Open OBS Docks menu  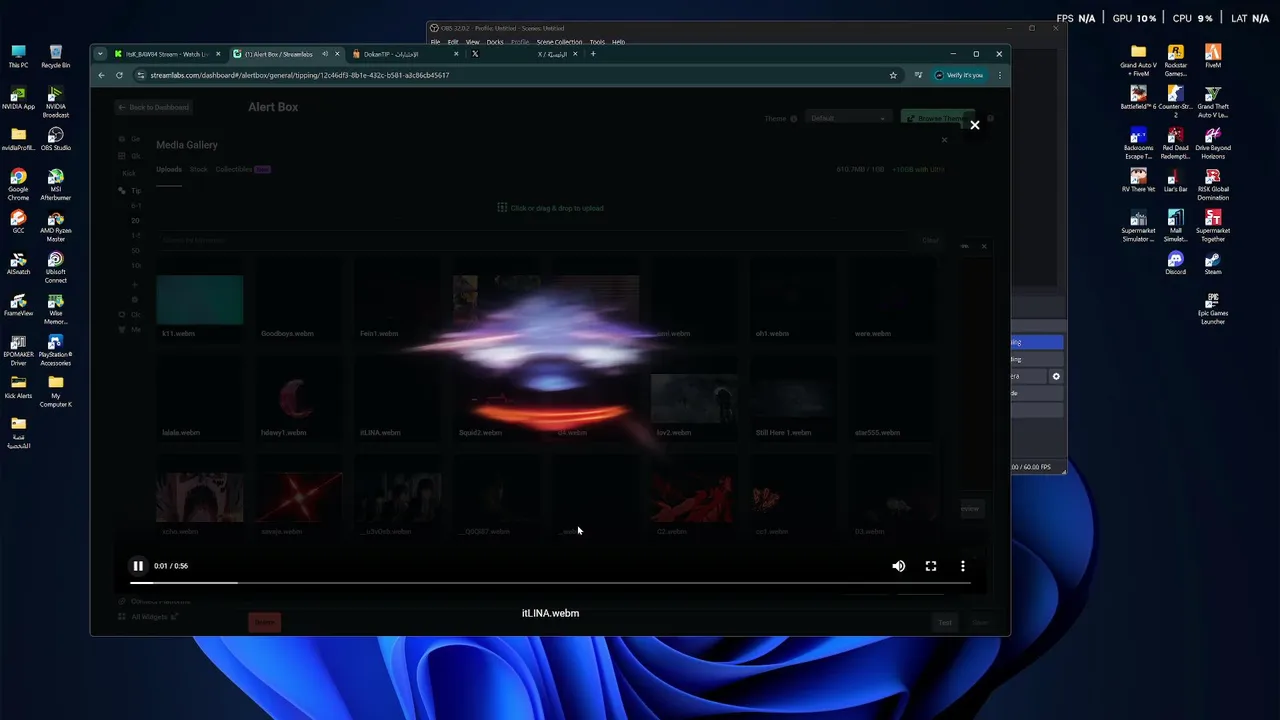495,42
